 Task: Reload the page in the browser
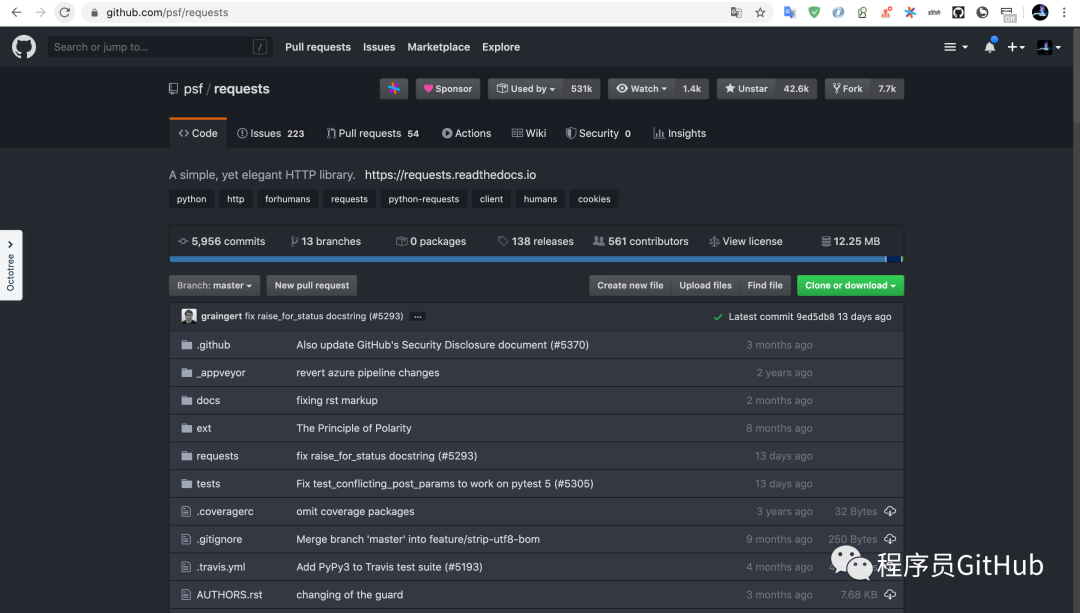point(64,12)
